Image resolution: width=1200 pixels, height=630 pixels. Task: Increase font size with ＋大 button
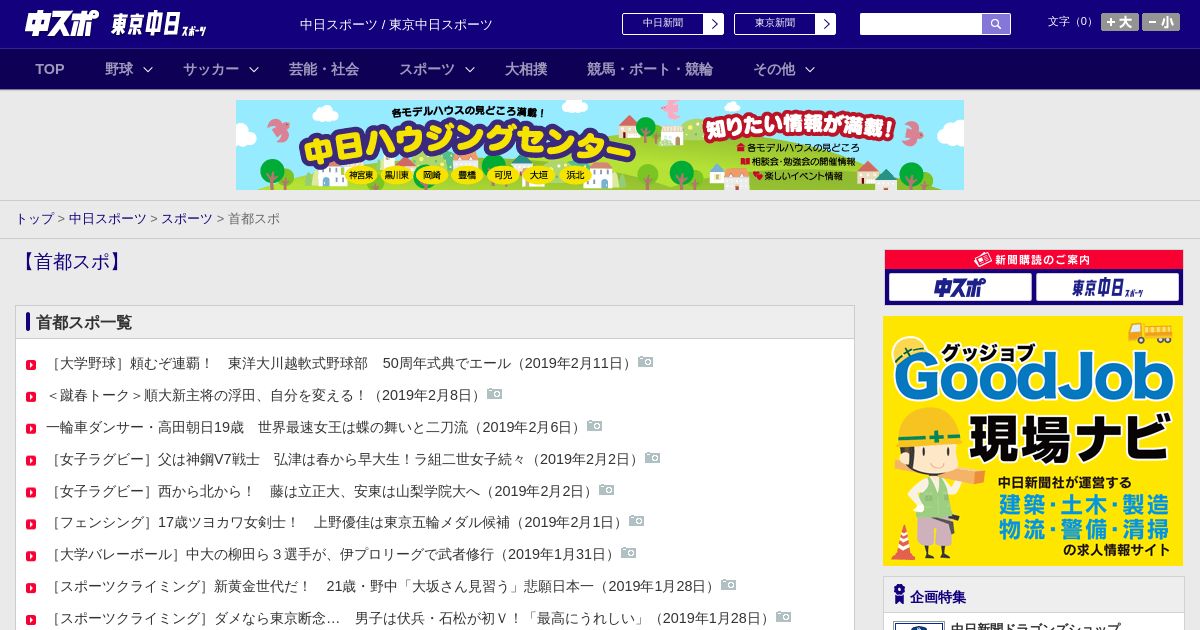(x=1120, y=22)
